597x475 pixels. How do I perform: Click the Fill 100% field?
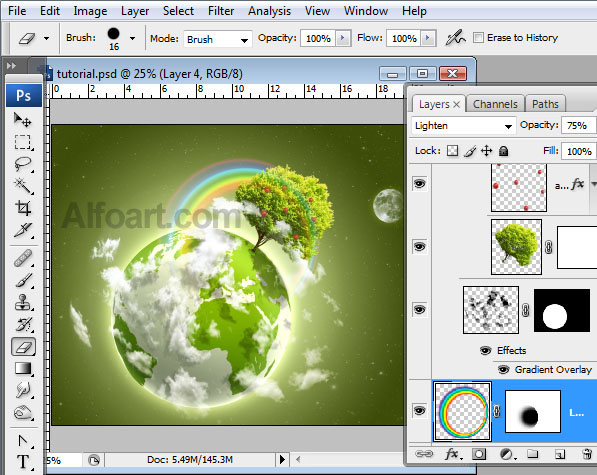[x=579, y=151]
